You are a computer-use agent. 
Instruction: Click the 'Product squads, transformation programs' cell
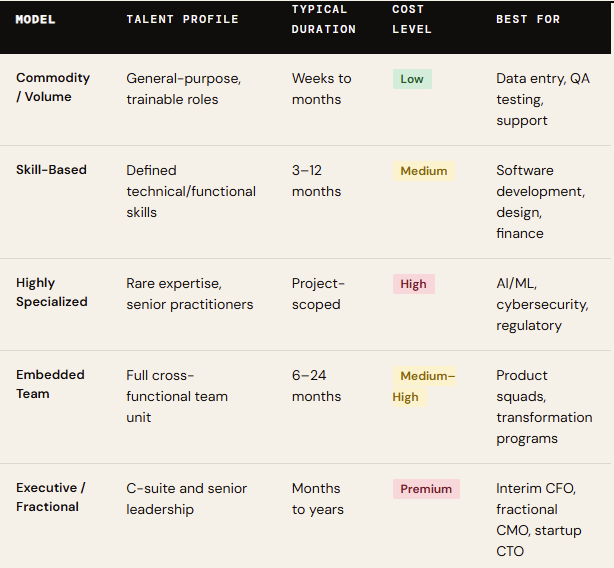tap(544, 406)
